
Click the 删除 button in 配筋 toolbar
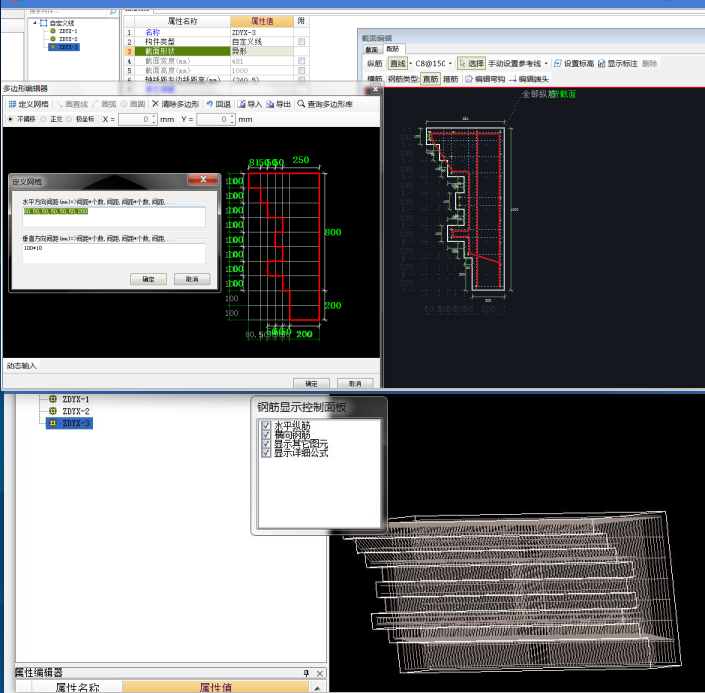[x=650, y=63]
